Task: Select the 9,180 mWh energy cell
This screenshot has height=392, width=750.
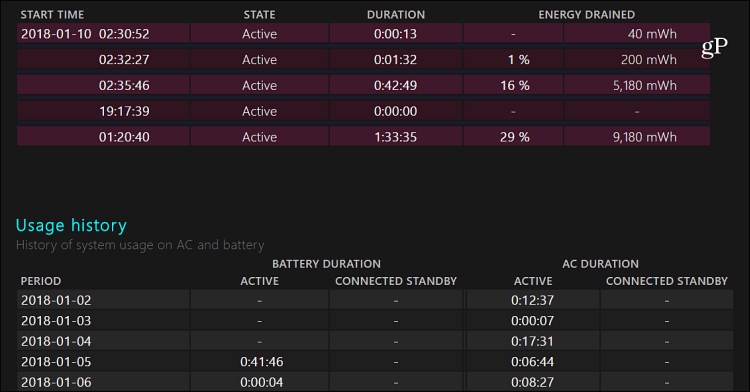Action: (637, 137)
